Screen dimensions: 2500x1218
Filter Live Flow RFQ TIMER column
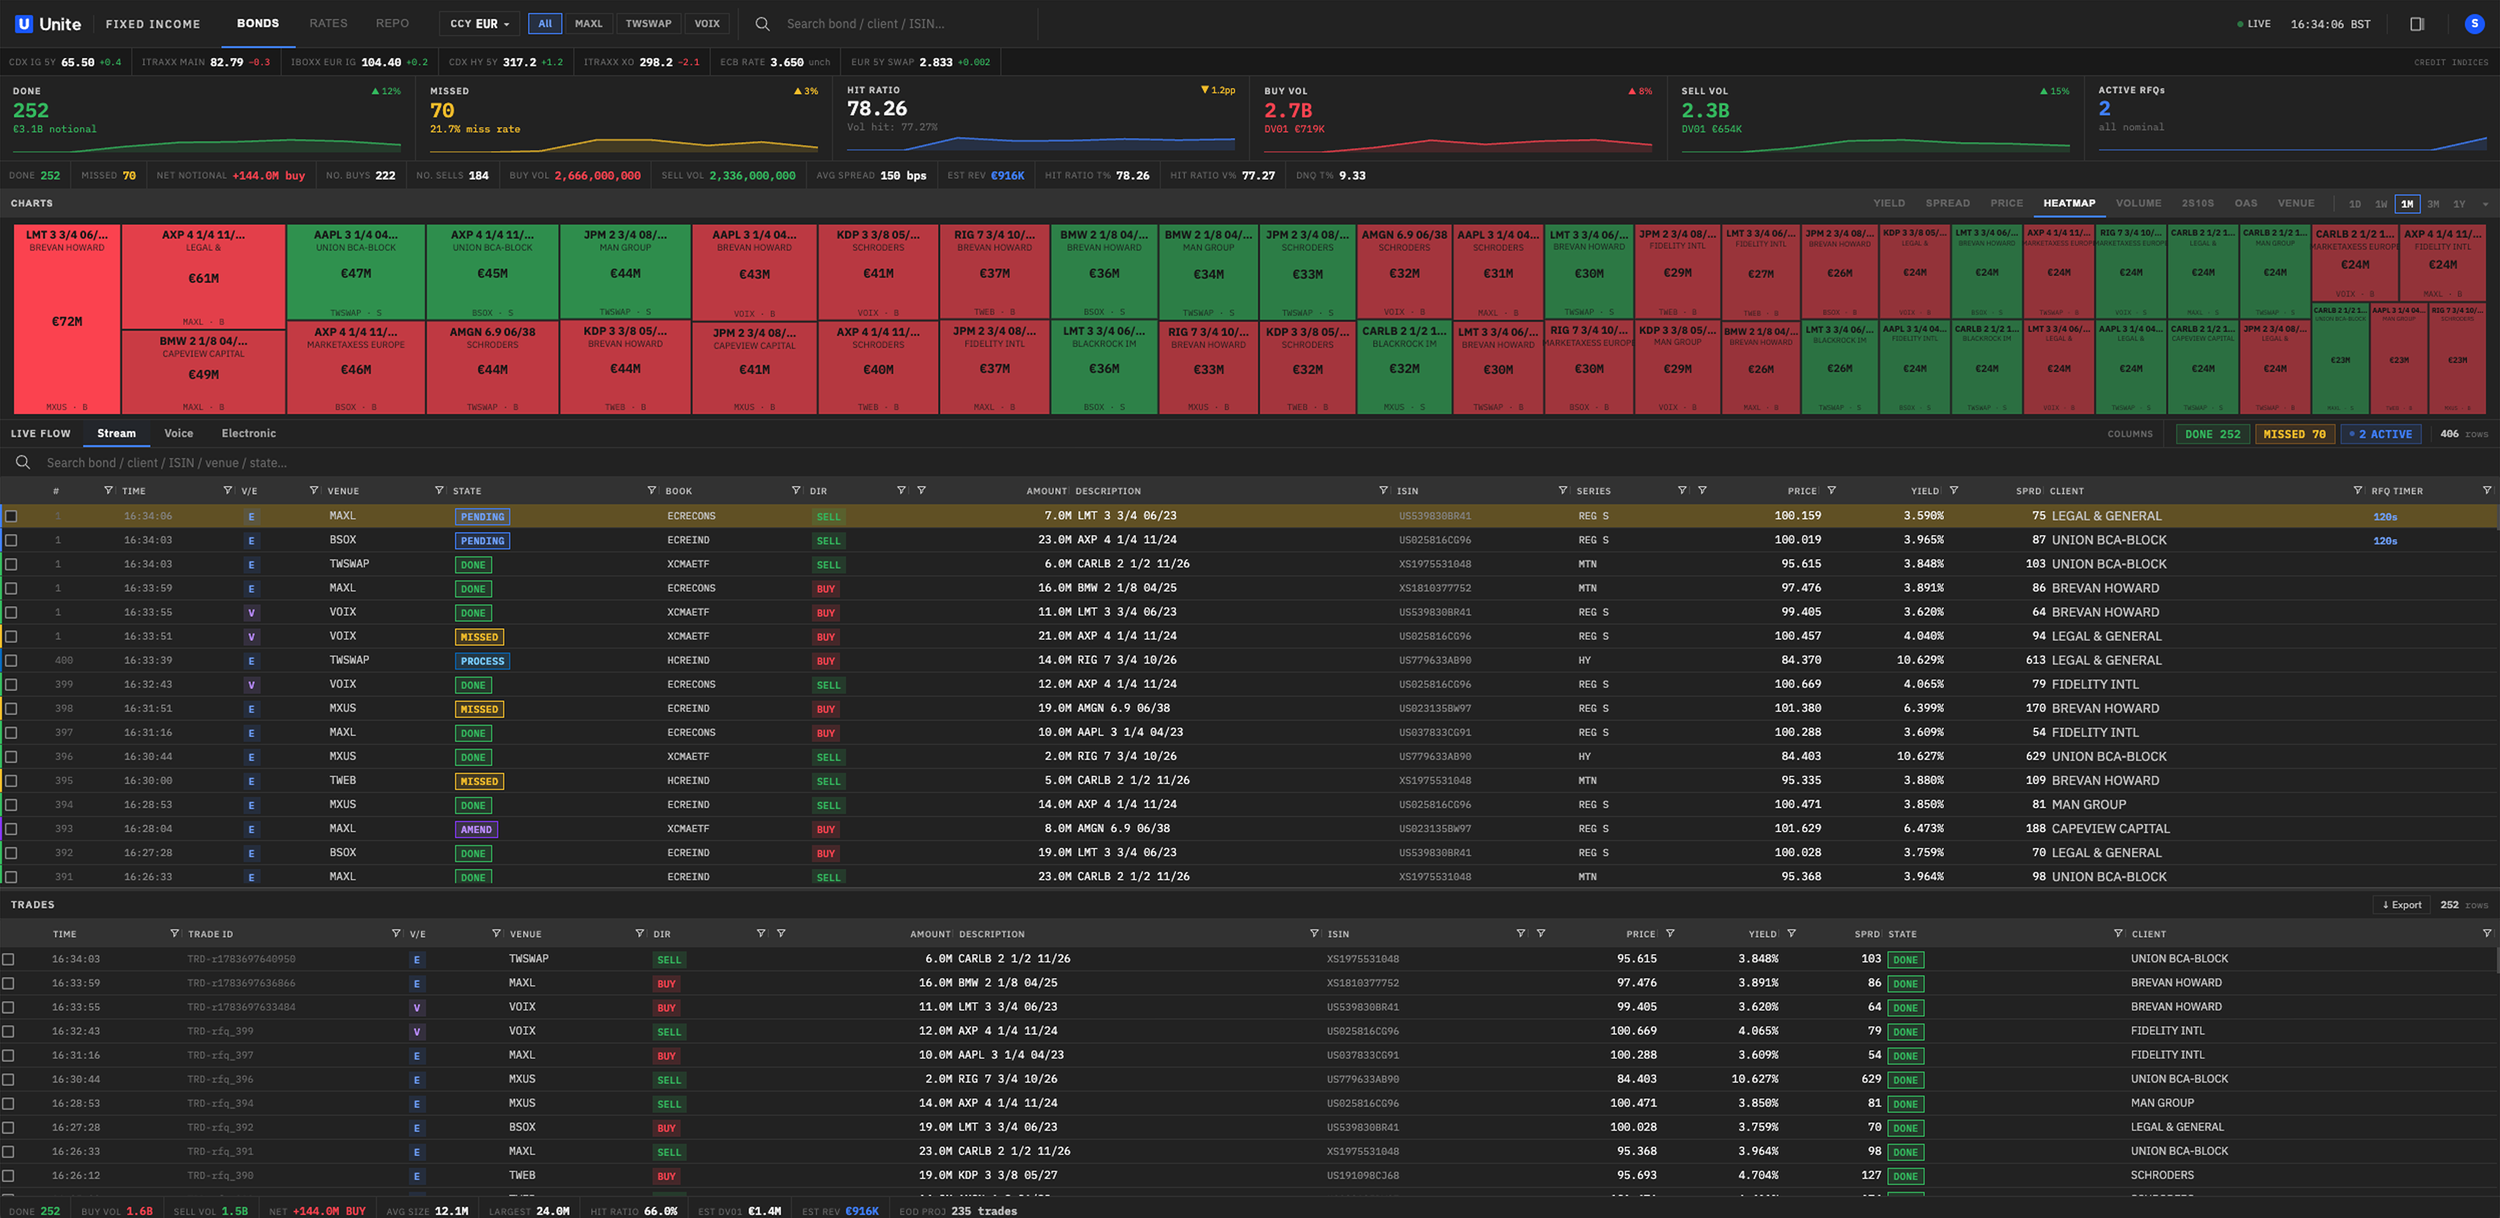click(2486, 490)
